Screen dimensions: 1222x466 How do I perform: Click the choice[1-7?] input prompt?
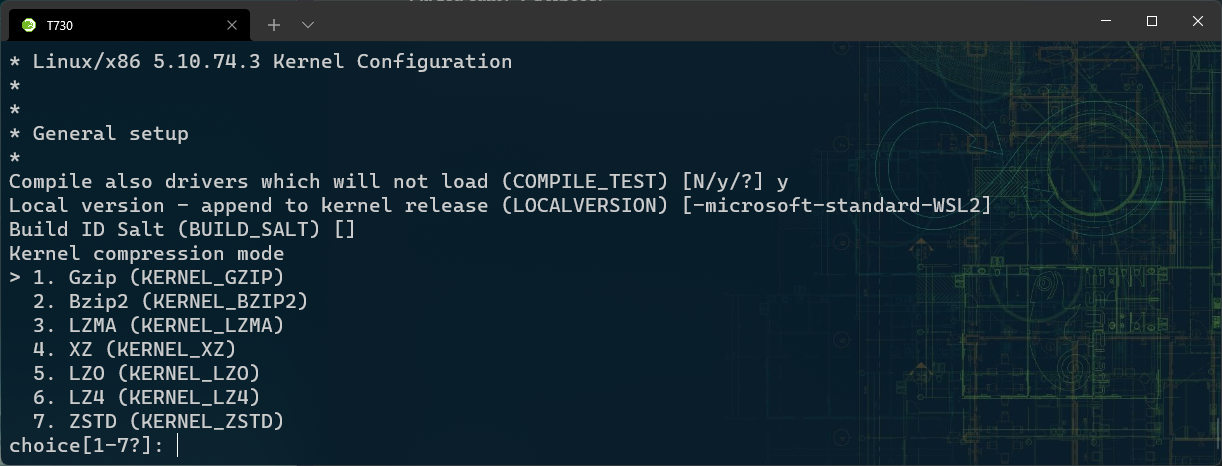tap(87, 445)
